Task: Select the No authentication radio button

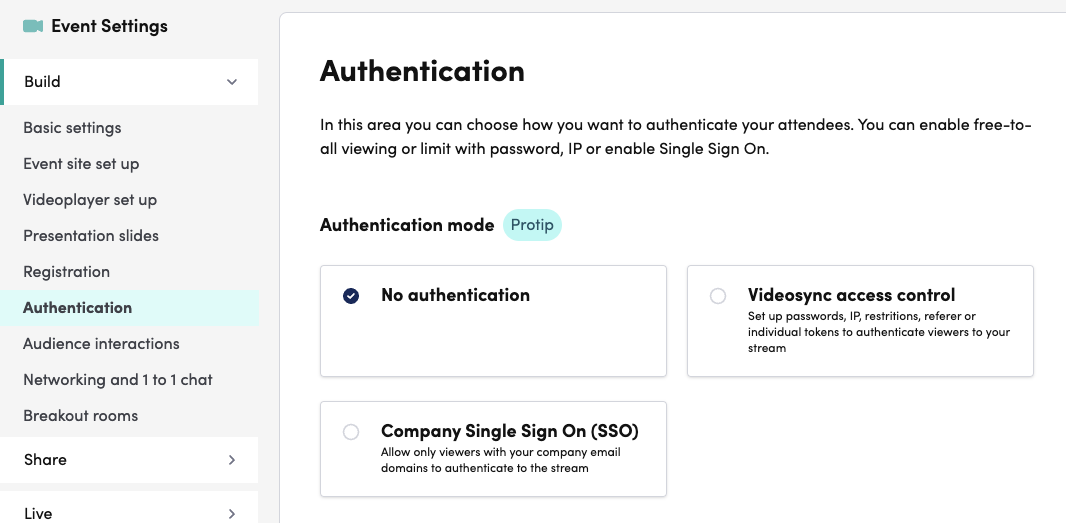Action: 351,295
